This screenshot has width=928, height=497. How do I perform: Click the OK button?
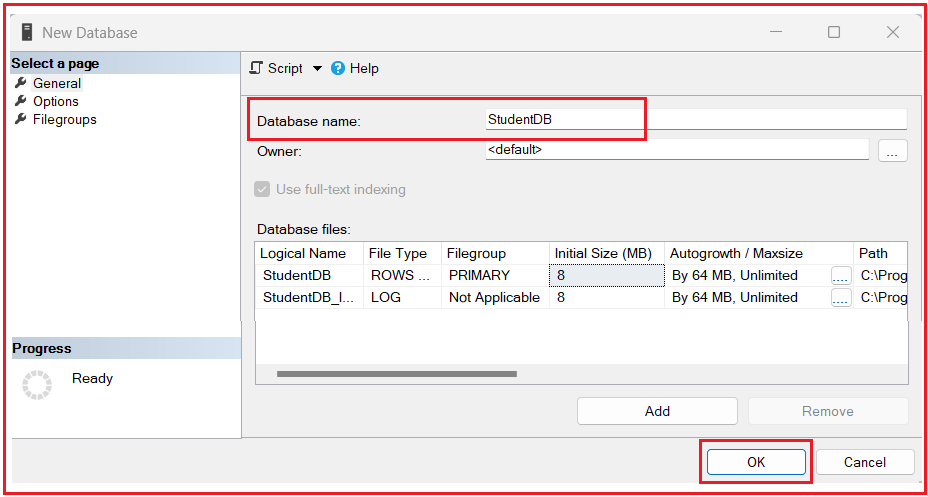[x=756, y=462]
